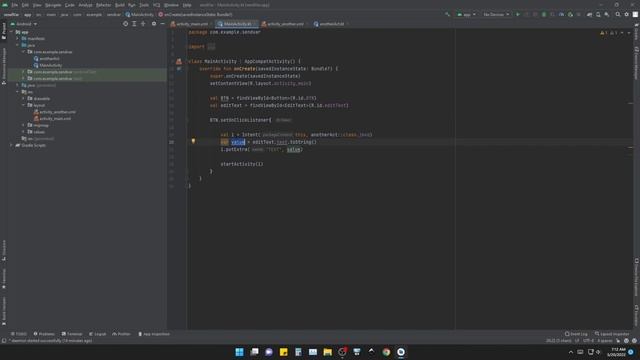Open the app run configuration dropdown
Viewport: 640px width, 360px height.
point(466,15)
